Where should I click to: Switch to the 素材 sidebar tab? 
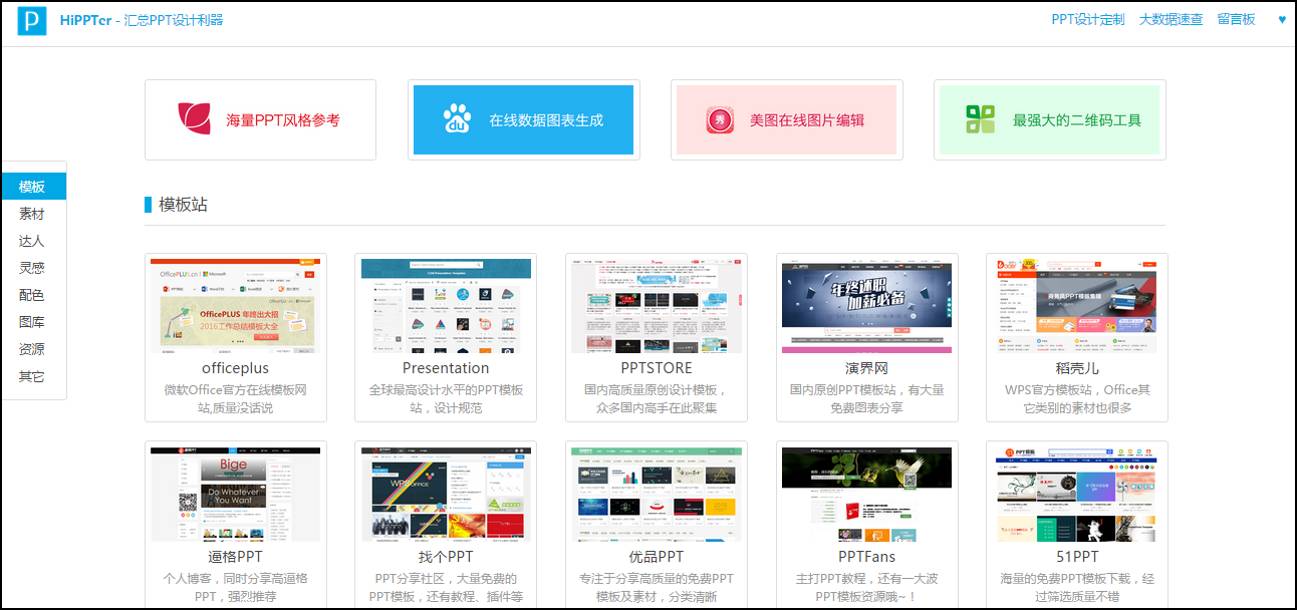32,213
